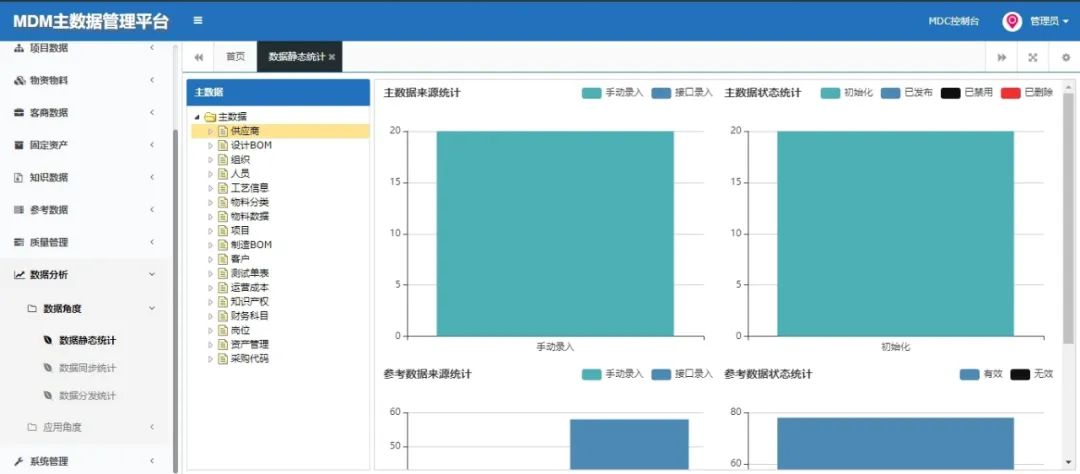The image size is (1080, 474).
Task: Click the 项目数据 sidebar icon
Action: [x=19, y=48]
